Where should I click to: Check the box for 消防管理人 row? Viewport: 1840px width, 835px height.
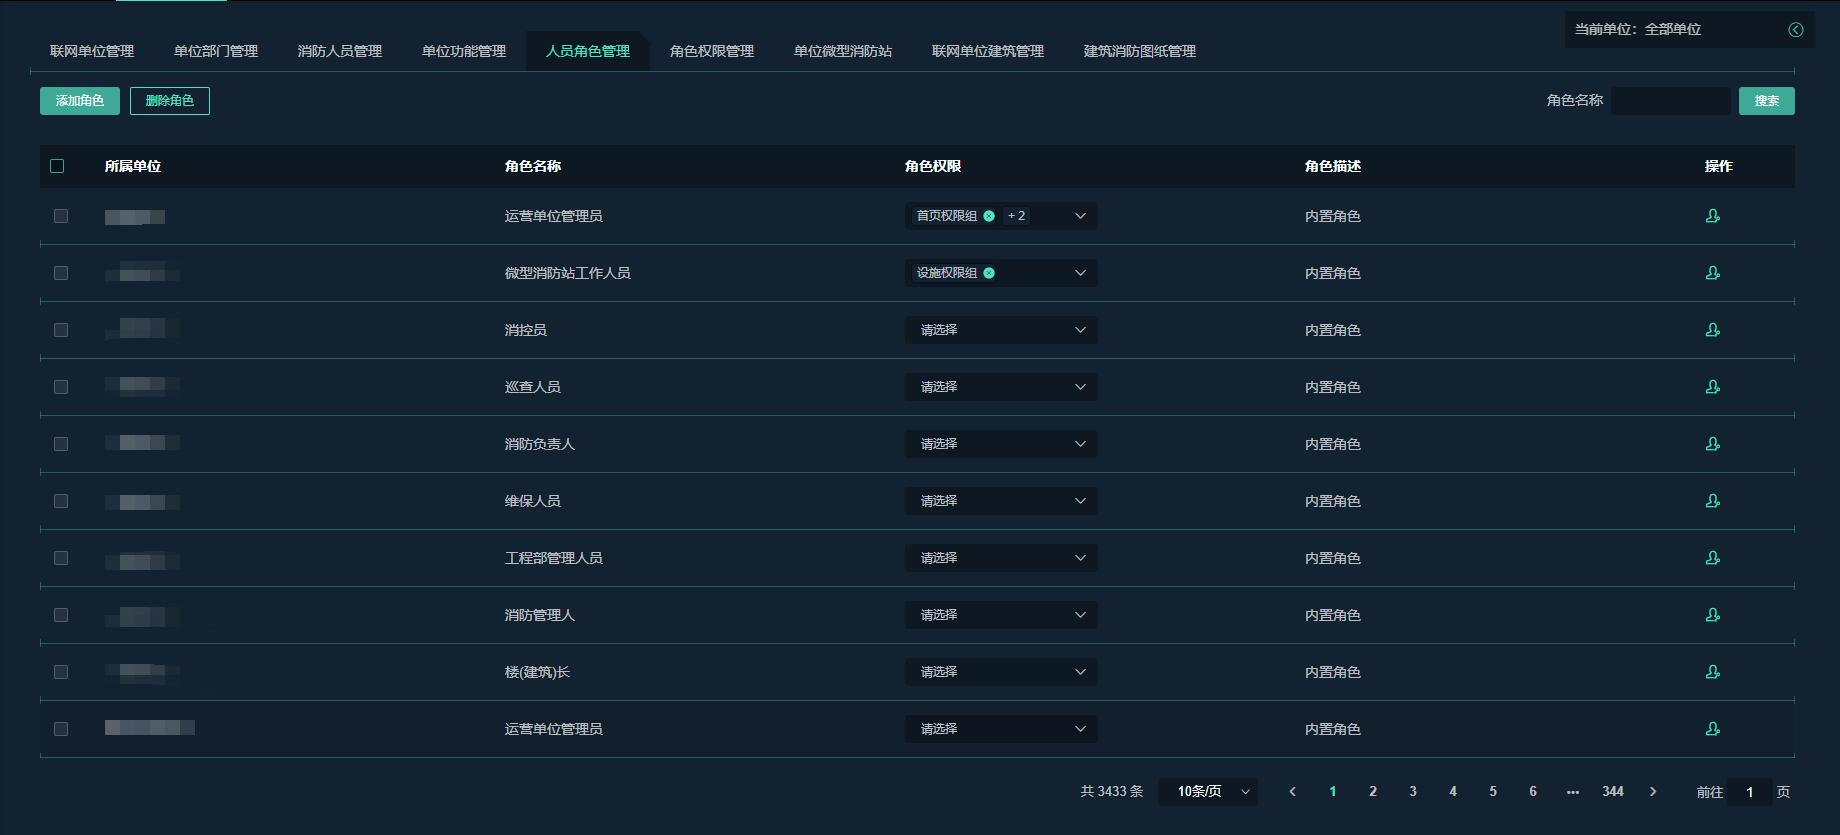click(61, 615)
